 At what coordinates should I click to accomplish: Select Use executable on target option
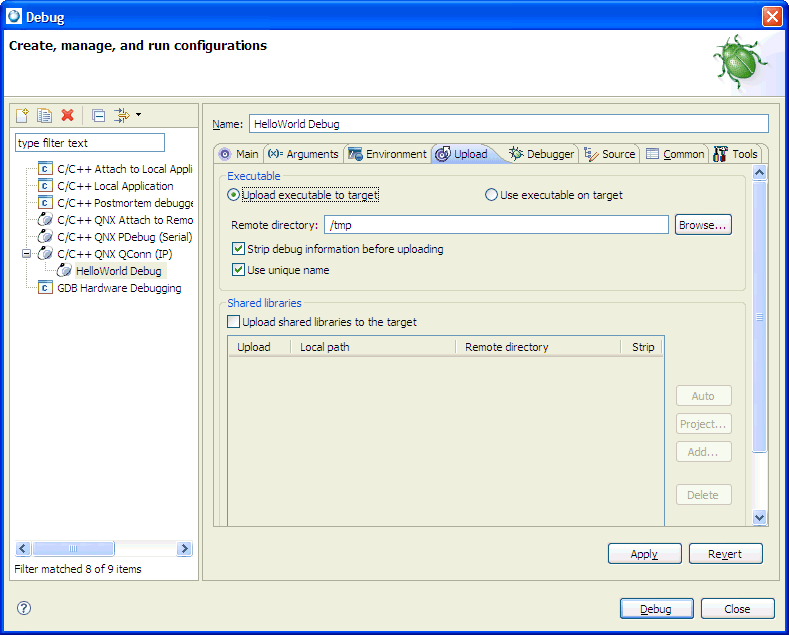pyautogui.click(x=492, y=195)
